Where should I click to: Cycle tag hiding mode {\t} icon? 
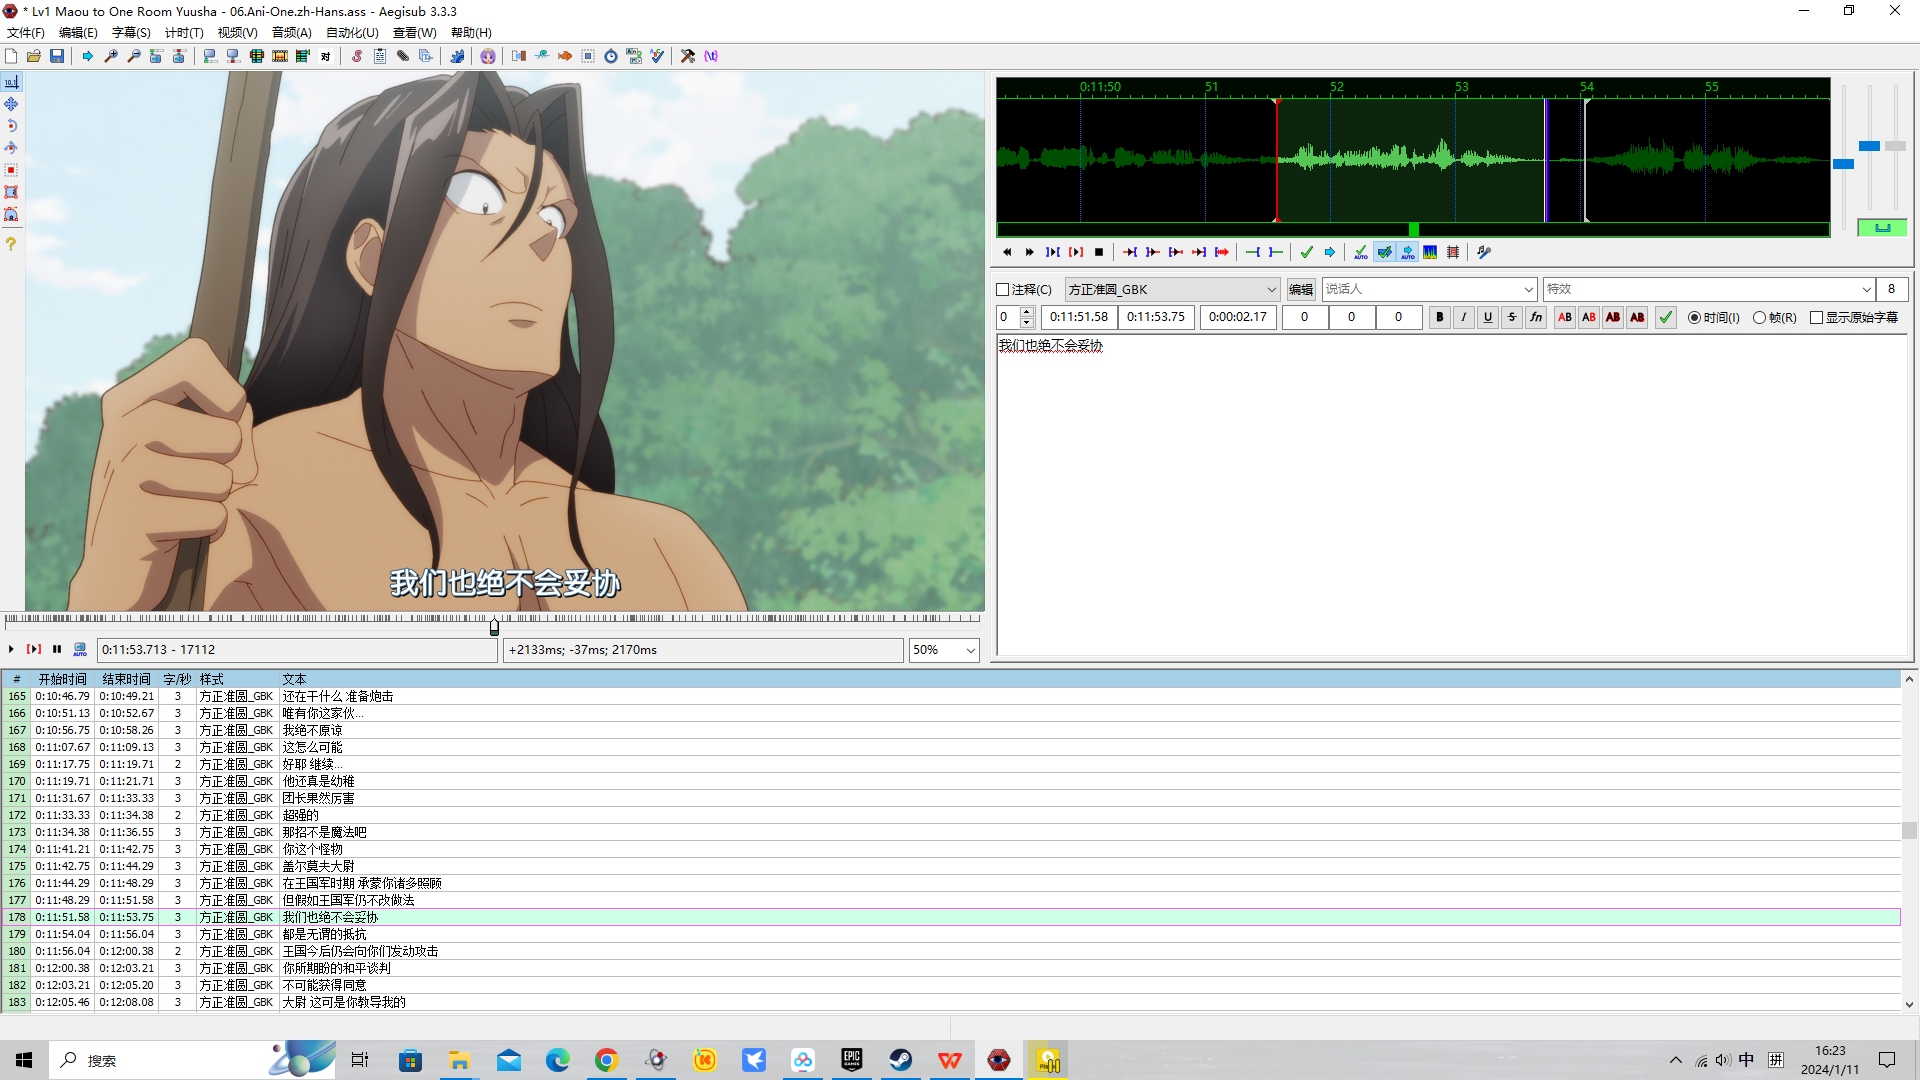click(711, 56)
